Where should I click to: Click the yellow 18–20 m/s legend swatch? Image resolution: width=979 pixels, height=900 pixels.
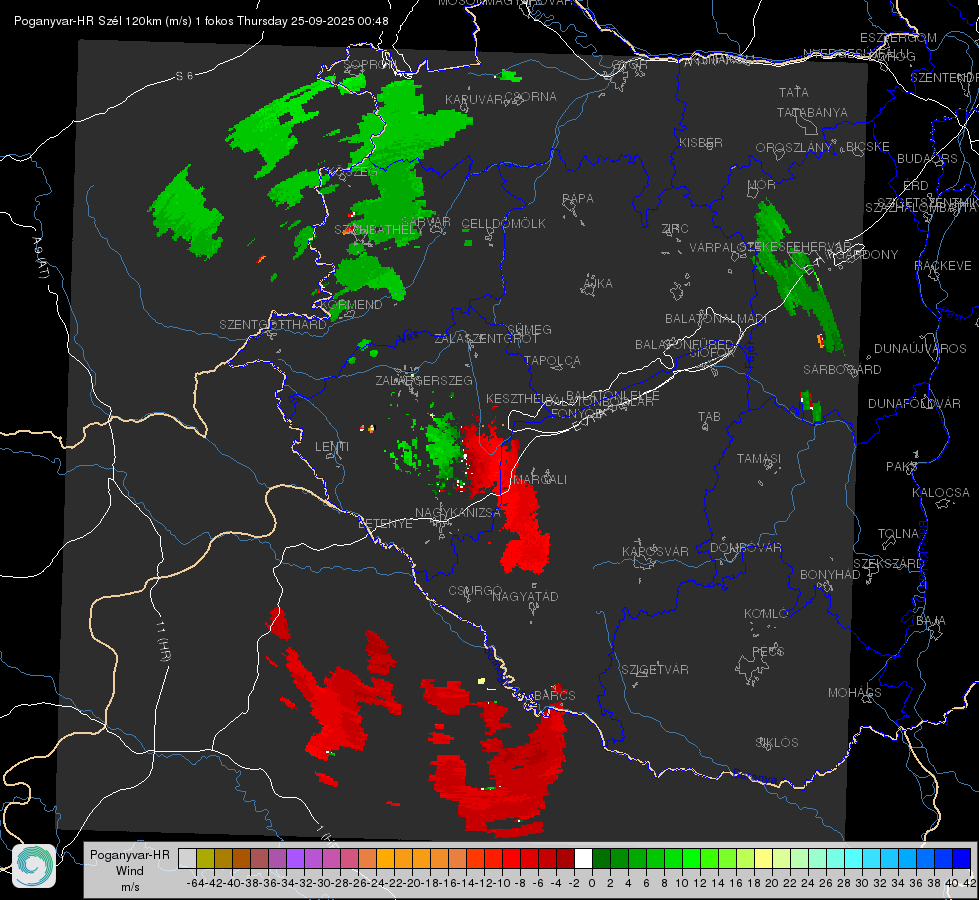point(764,858)
